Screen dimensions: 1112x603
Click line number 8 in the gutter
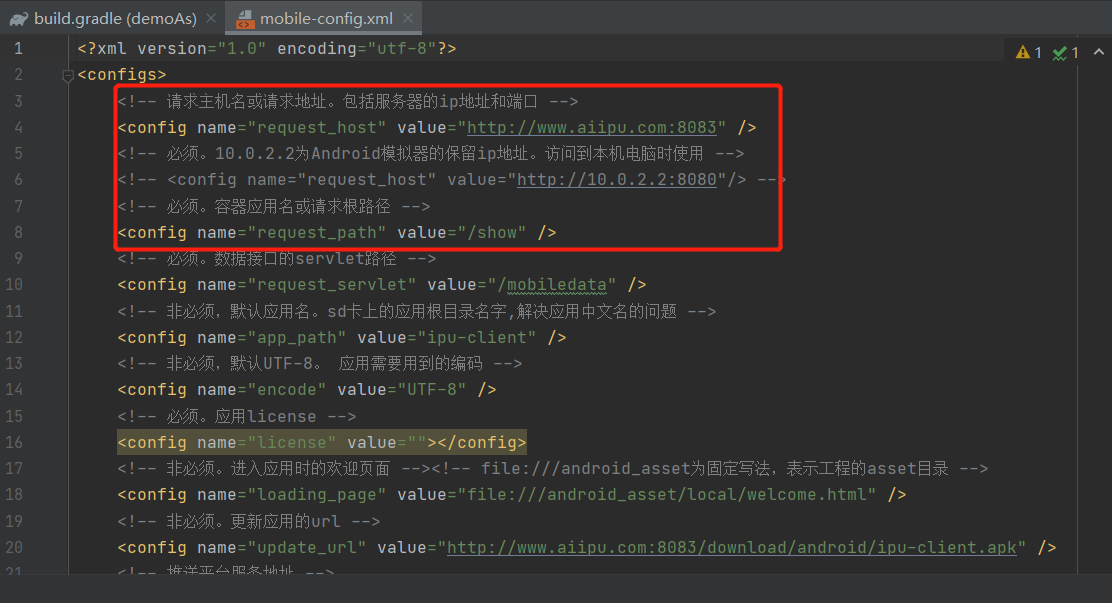tap(17, 232)
